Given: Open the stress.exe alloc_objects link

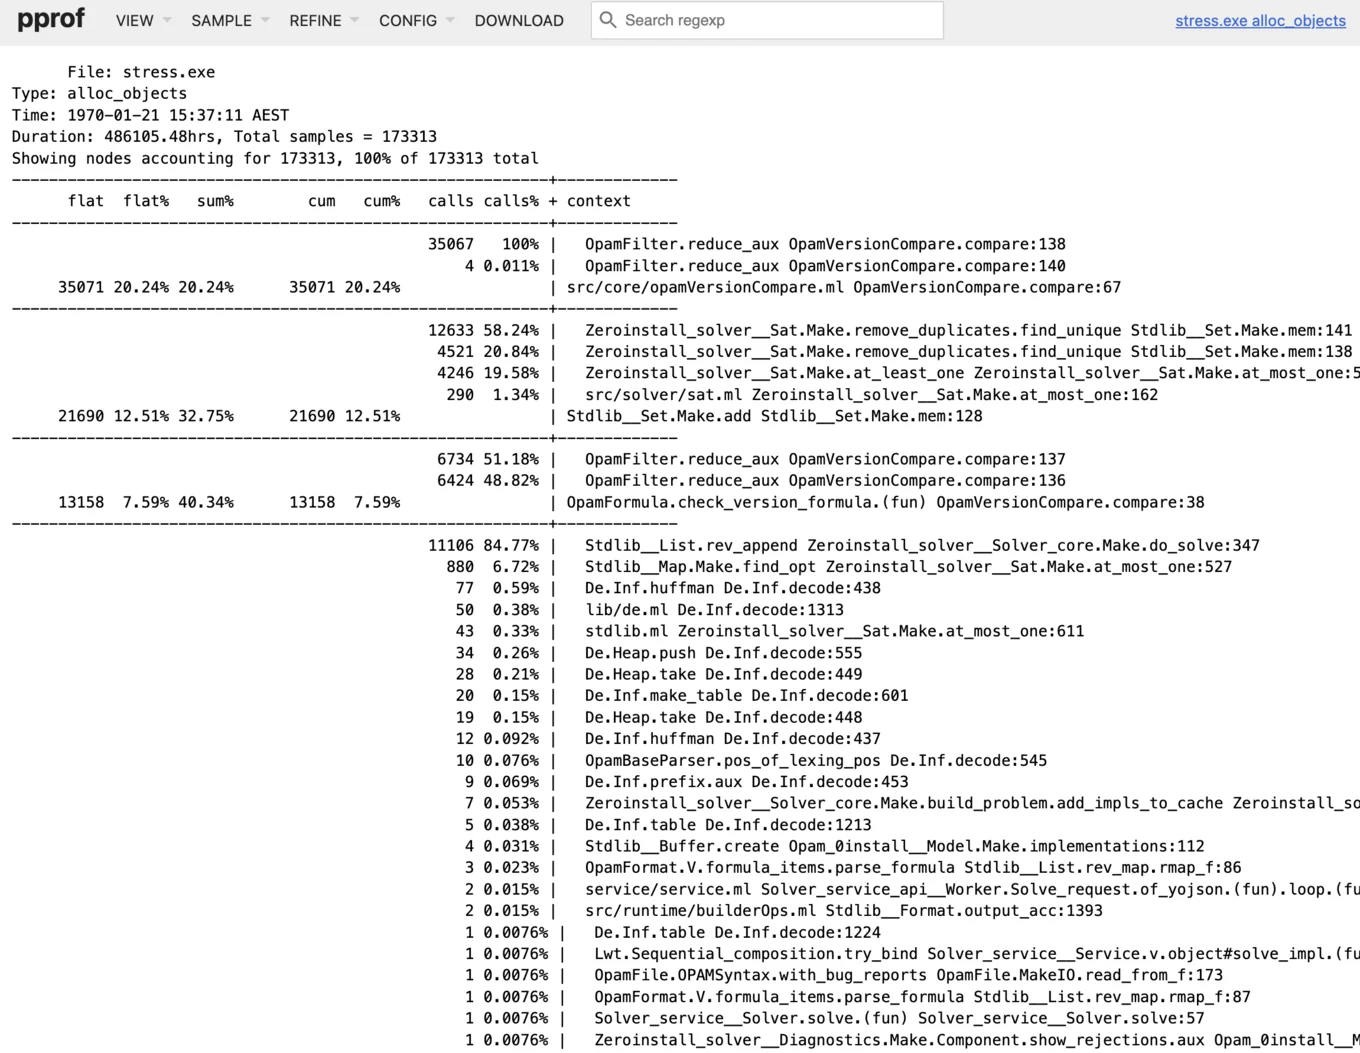Looking at the screenshot, I should coord(1259,21).
